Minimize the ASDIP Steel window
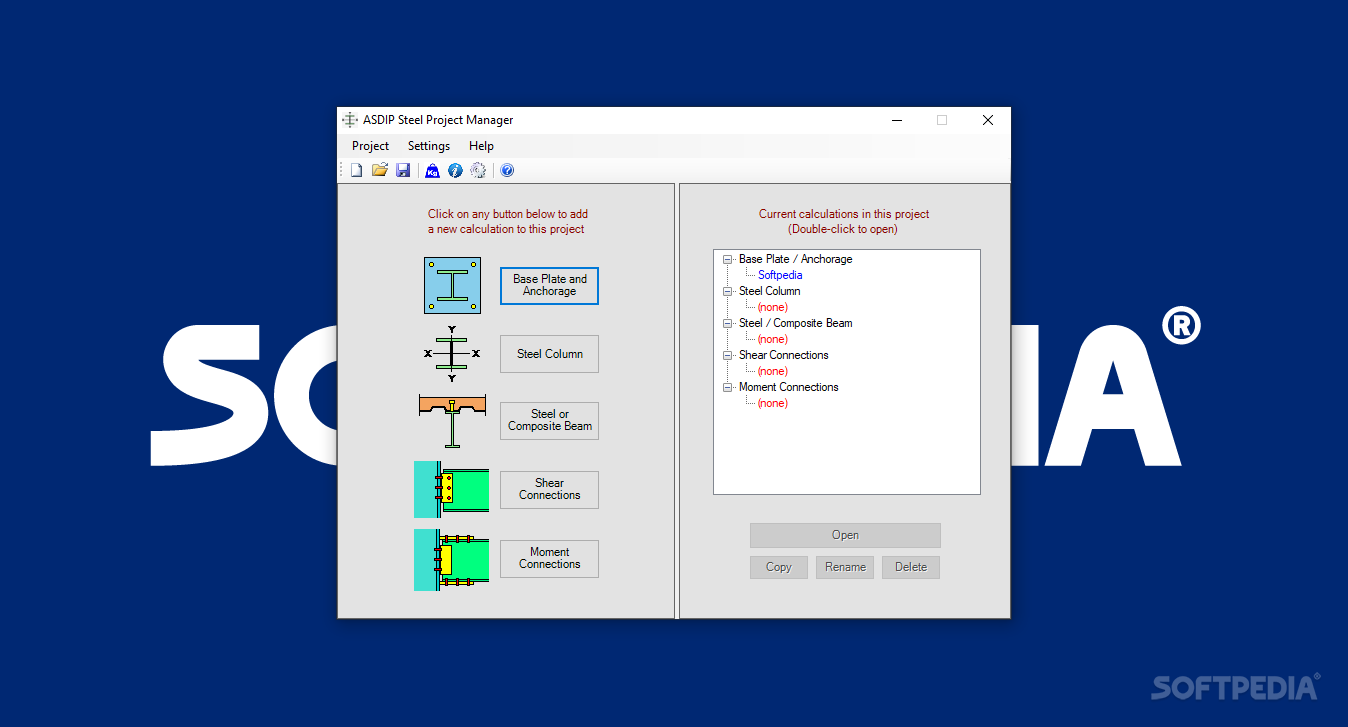The height and width of the screenshot is (727, 1348). 896,120
